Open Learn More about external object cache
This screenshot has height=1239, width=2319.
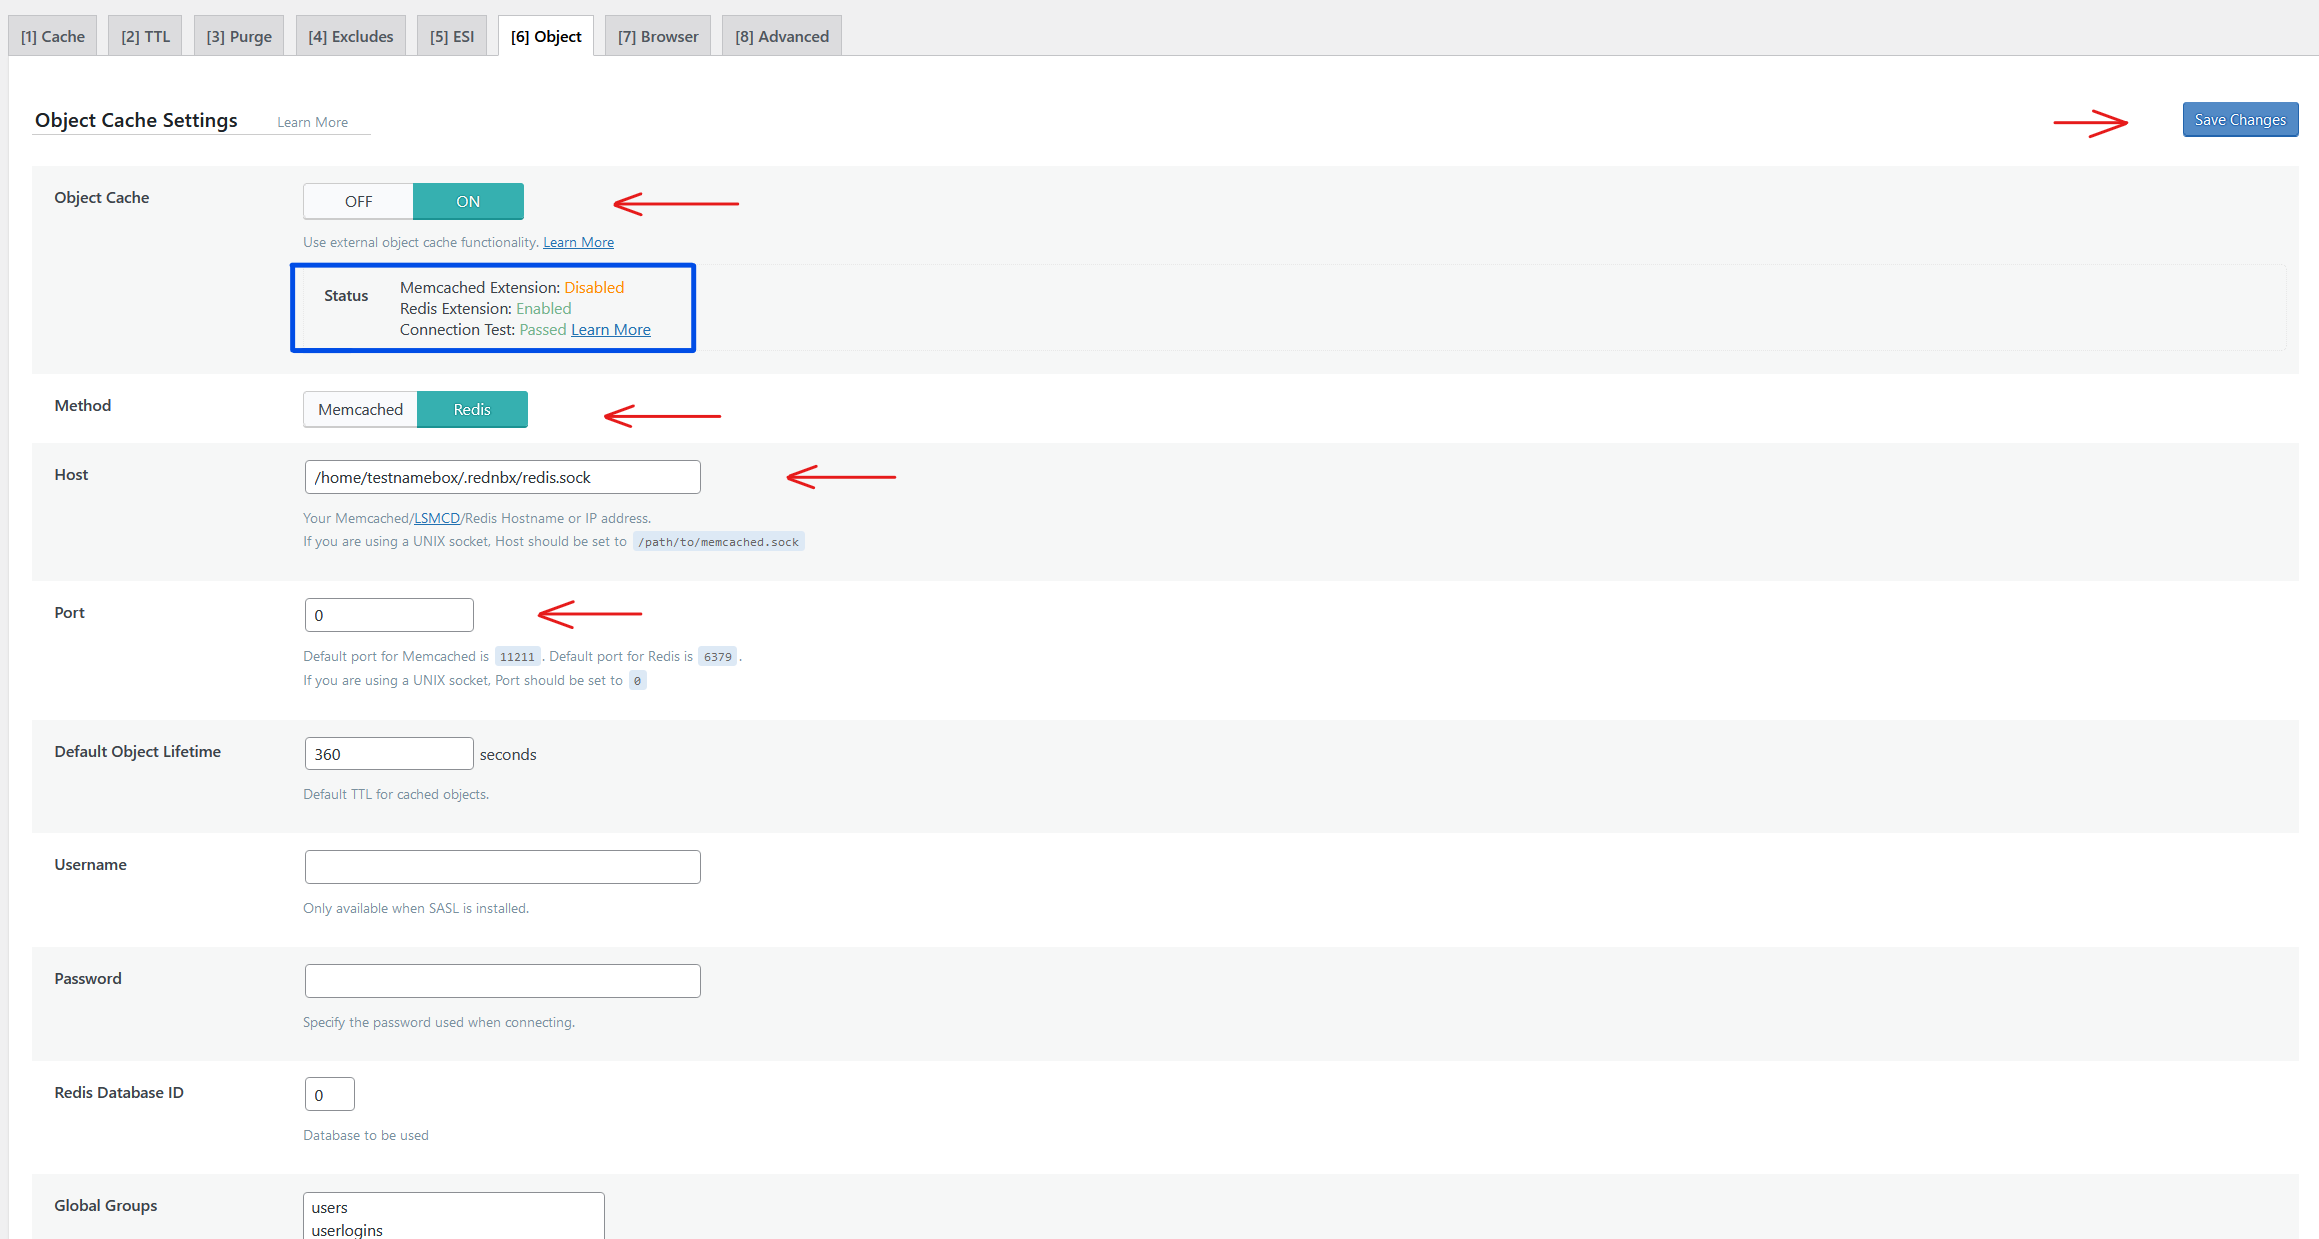pos(578,242)
